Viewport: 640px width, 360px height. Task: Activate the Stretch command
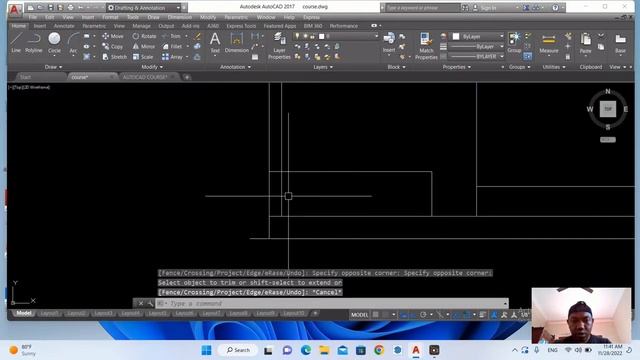(115, 57)
